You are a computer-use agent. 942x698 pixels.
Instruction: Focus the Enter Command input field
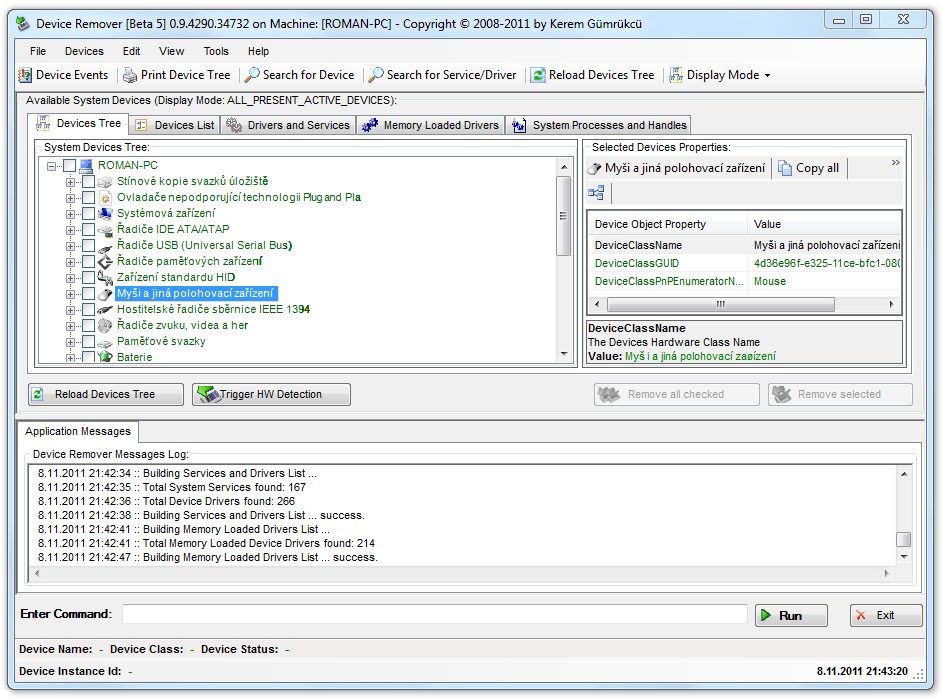(x=435, y=615)
